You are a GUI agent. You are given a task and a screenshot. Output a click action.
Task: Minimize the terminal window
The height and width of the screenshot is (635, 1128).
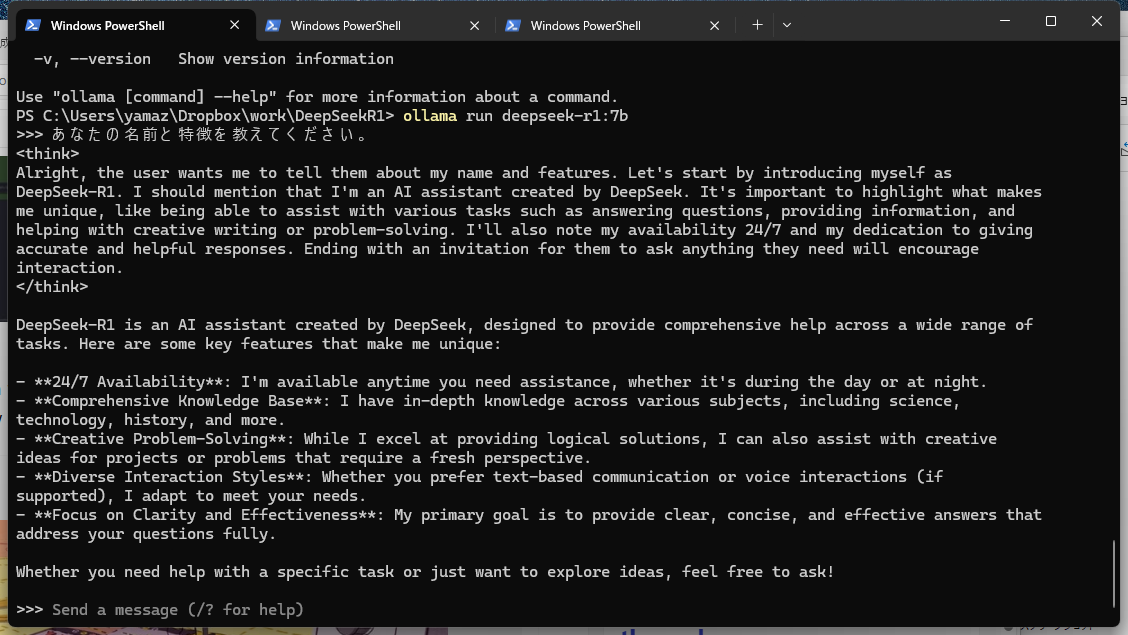click(1005, 21)
